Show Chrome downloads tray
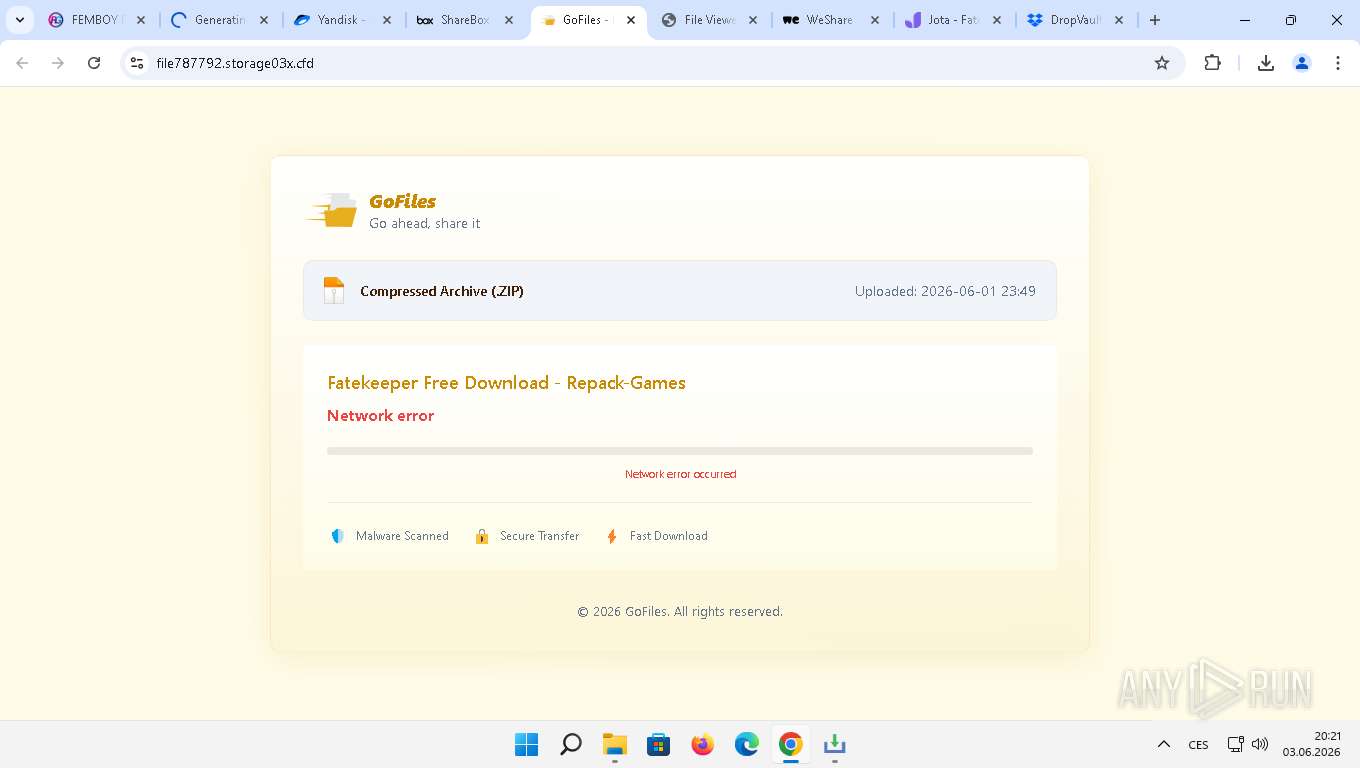Screen dimensions: 1360x768 tap(1265, 63)
